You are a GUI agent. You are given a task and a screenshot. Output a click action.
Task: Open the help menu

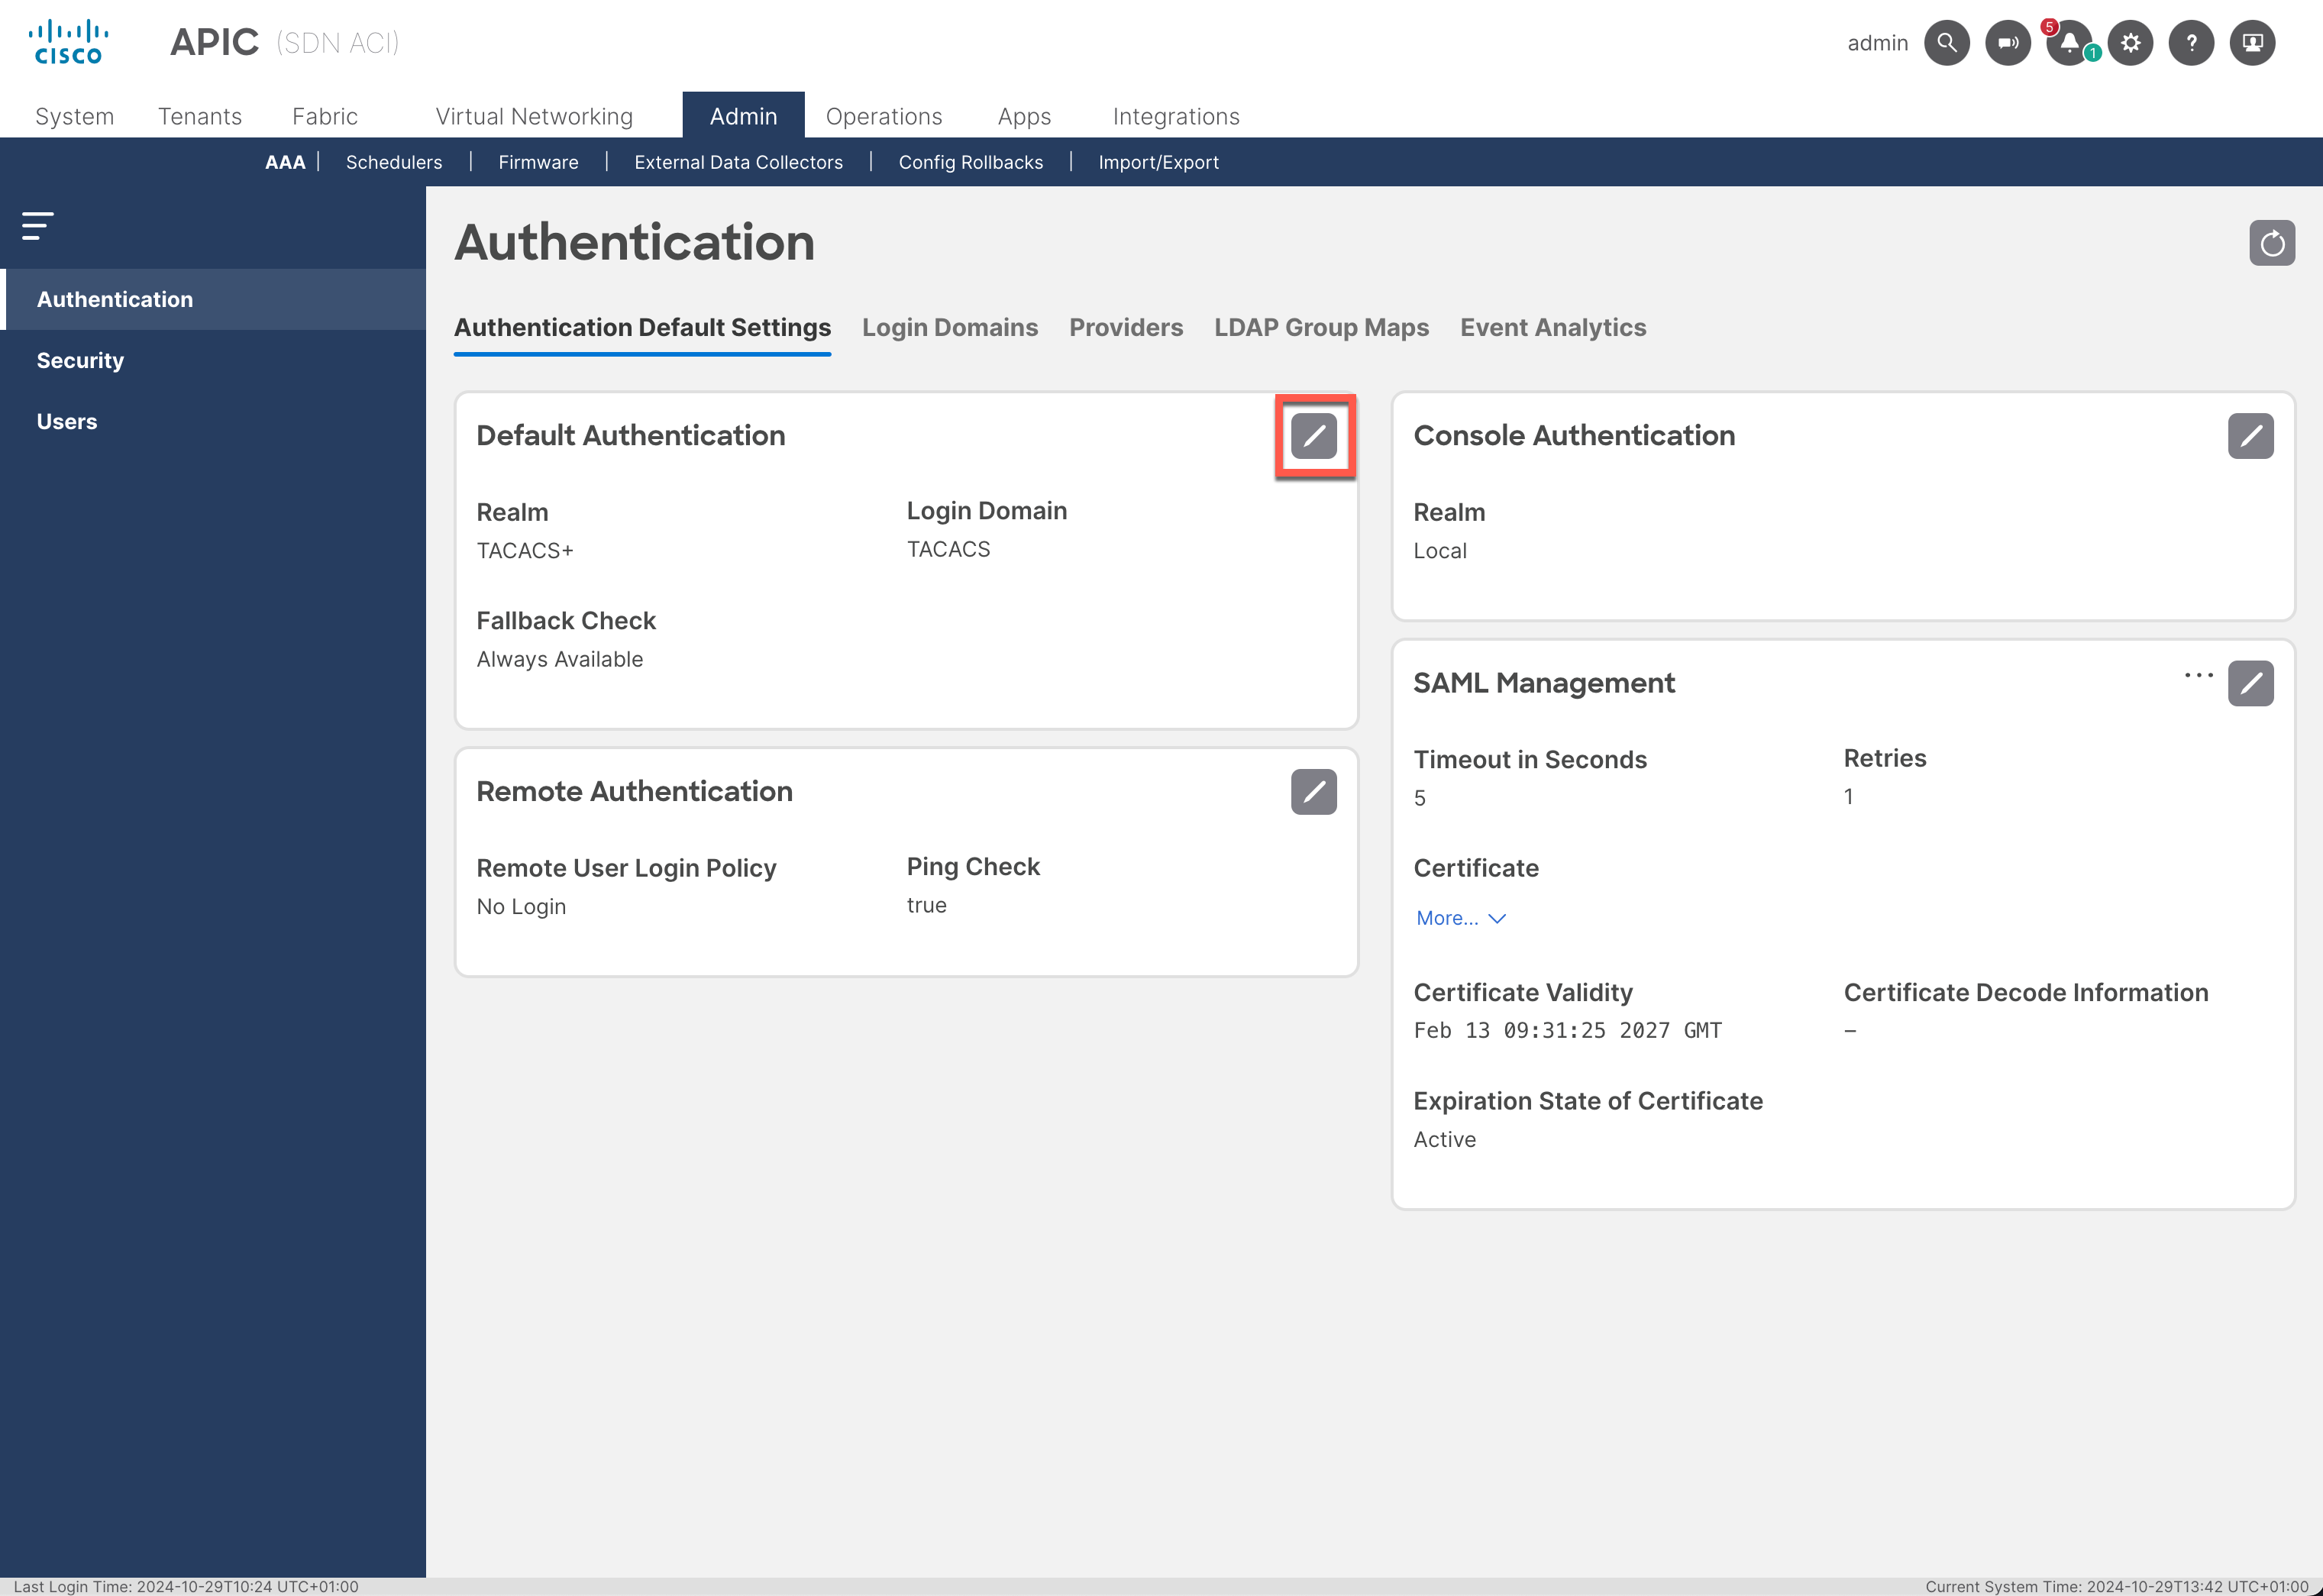(2191, 42)
